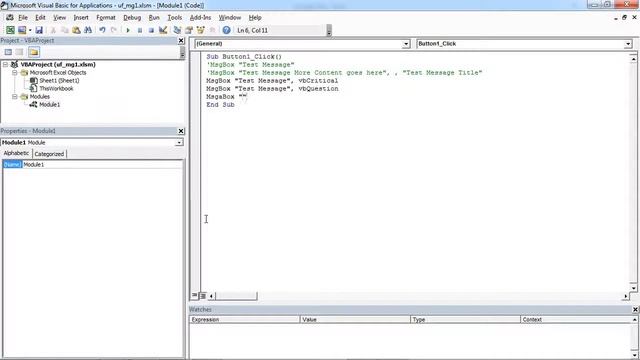This screenshot has height=360, width=640.
Task: Open the Button1_Click procedure dropdown
Action: (628, 44)
